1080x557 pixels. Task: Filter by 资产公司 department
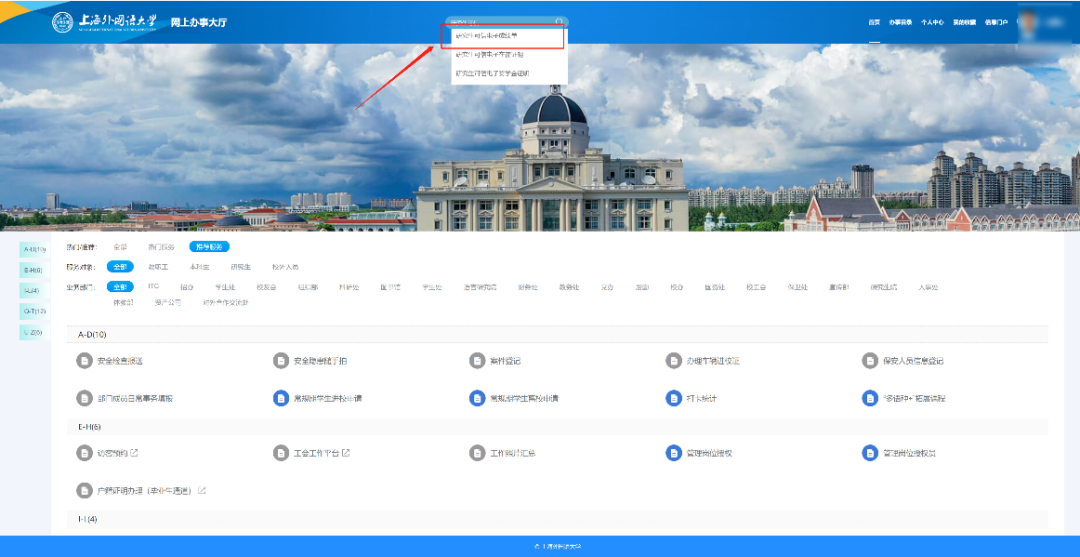168,302
